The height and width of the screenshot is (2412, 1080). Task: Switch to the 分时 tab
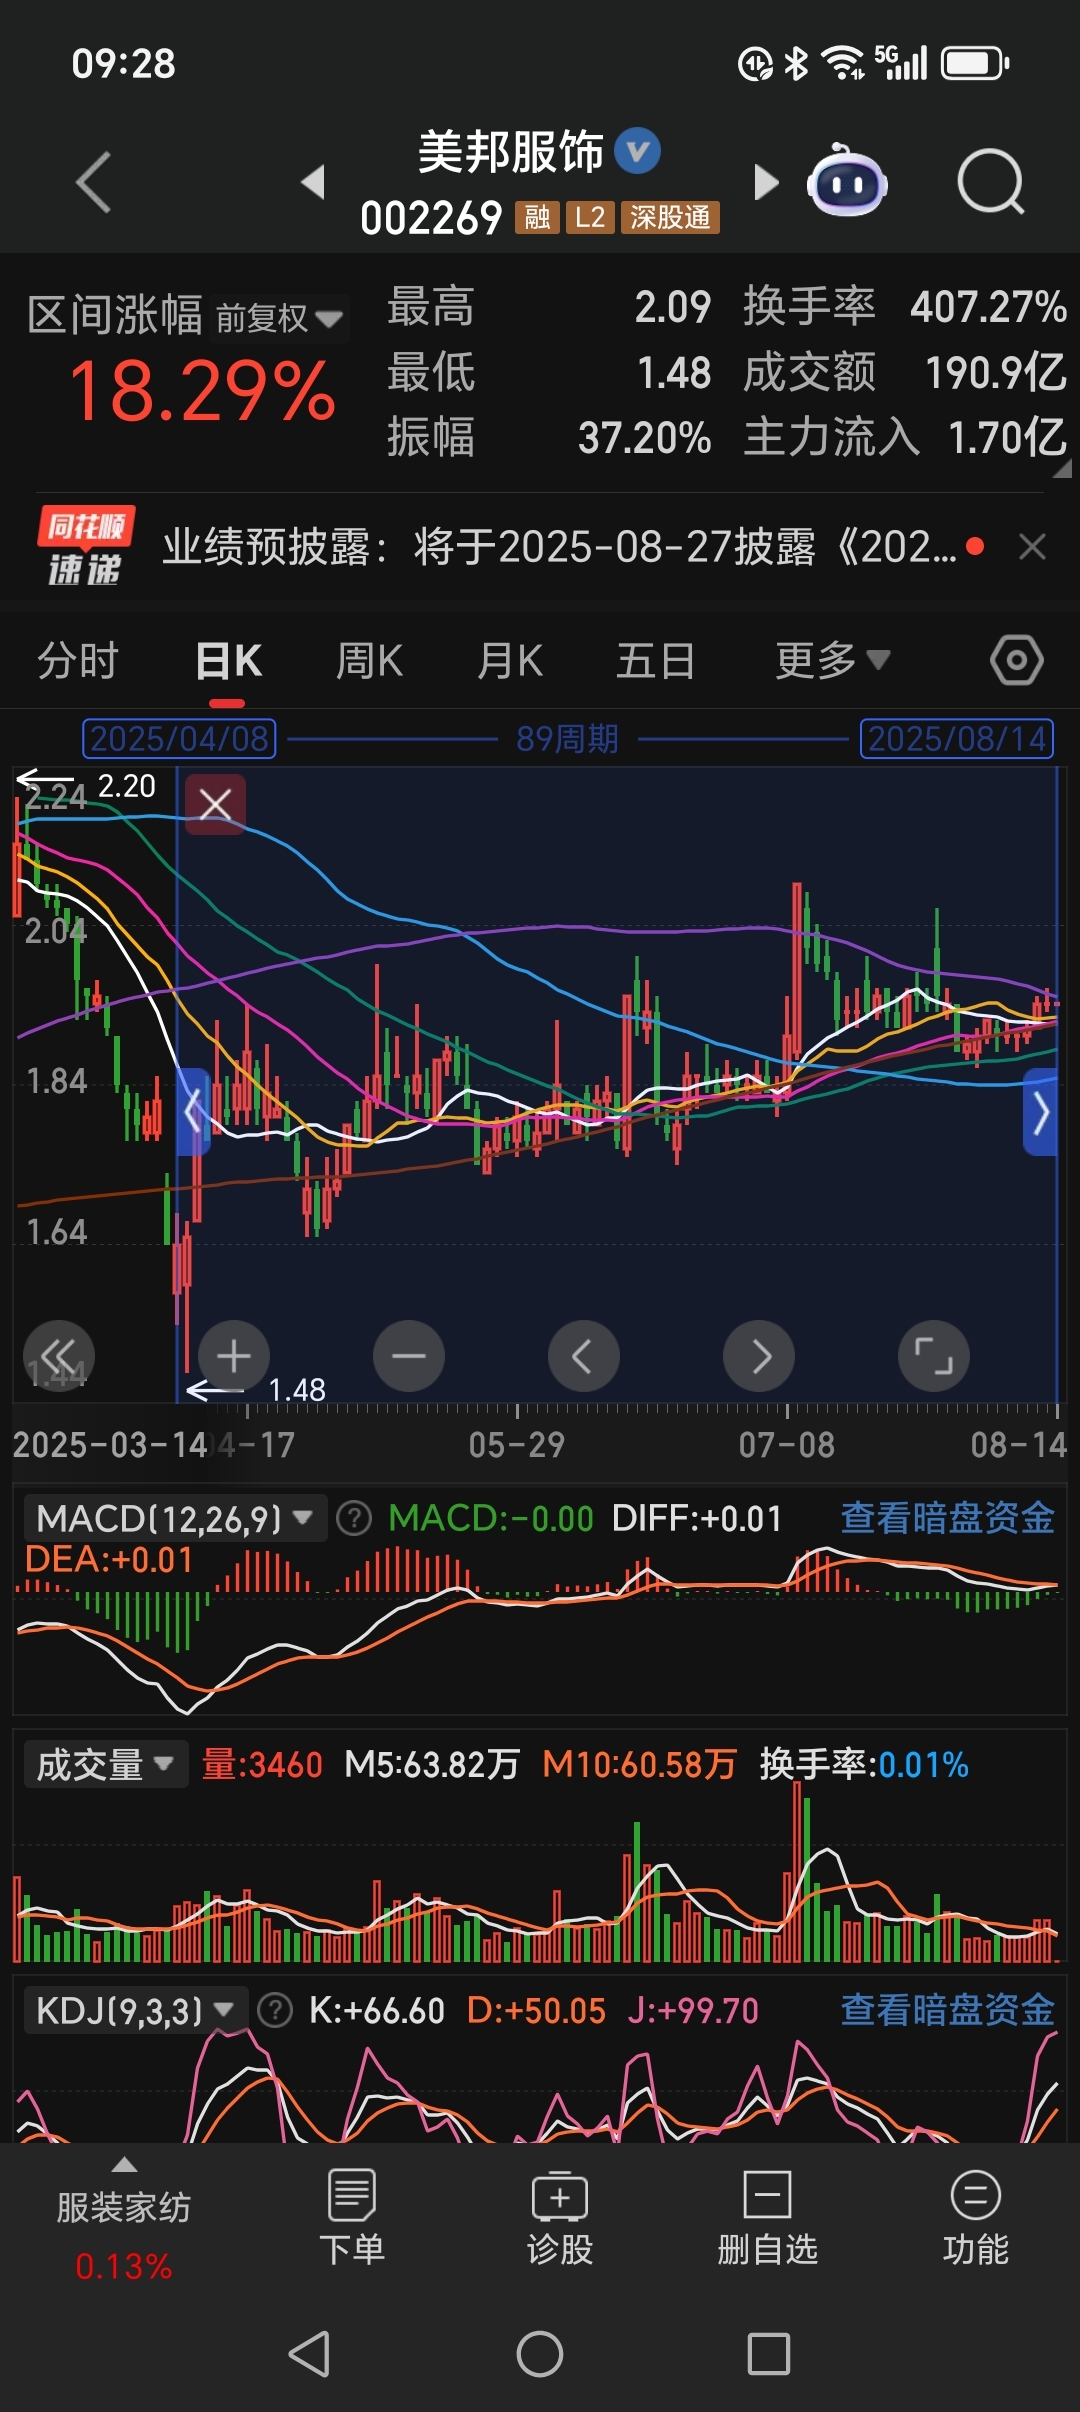(x=78, y=661)
